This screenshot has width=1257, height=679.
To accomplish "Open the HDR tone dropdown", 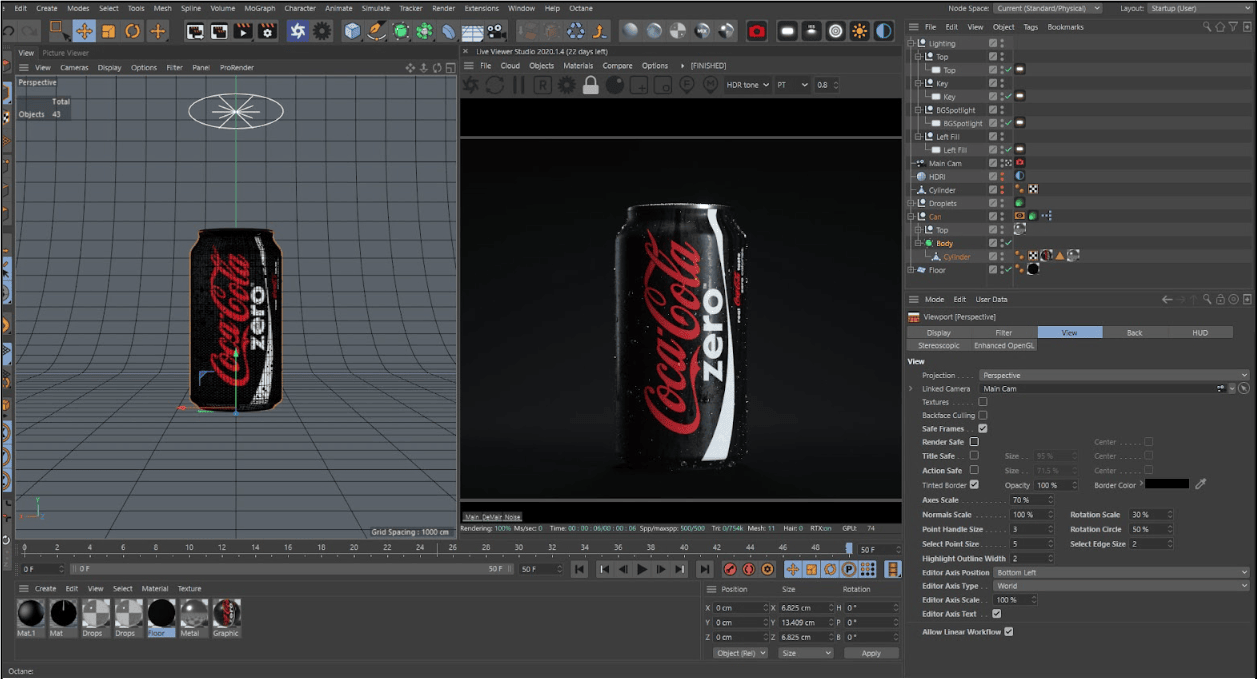I will pyautogui.click(x=748, y=85).
